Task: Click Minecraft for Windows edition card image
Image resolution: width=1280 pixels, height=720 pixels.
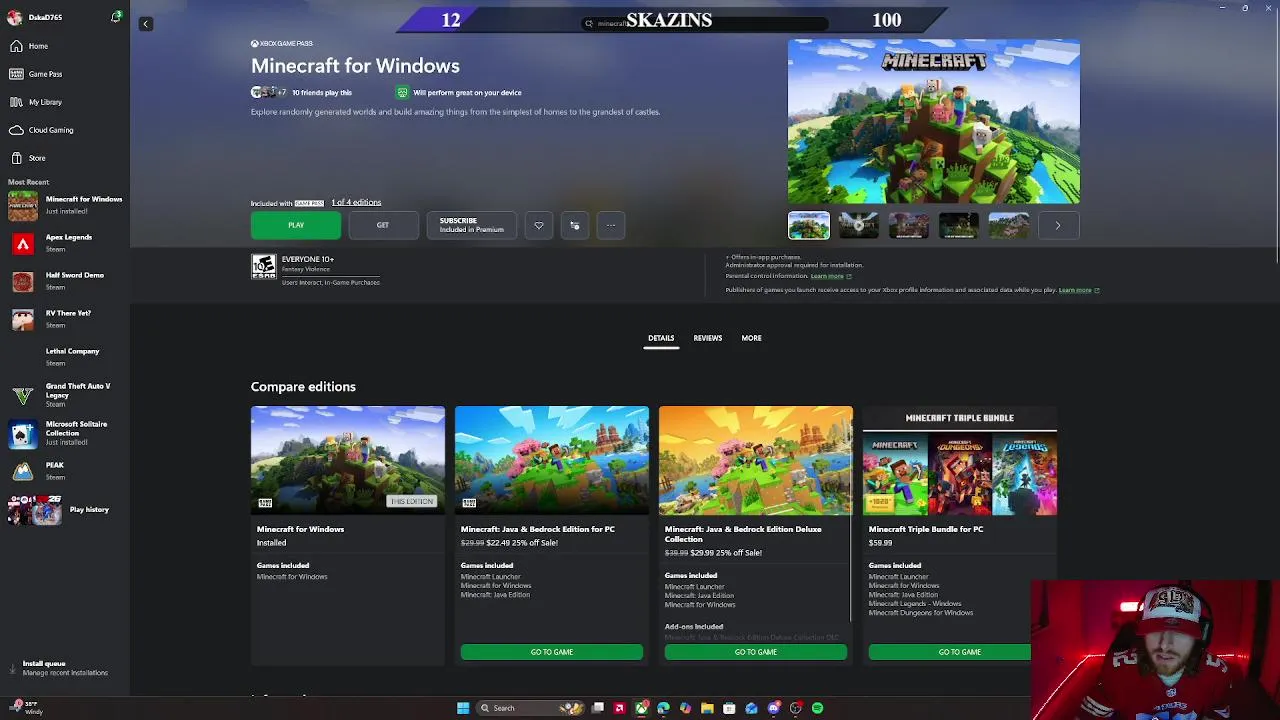Action: [348, 461]
